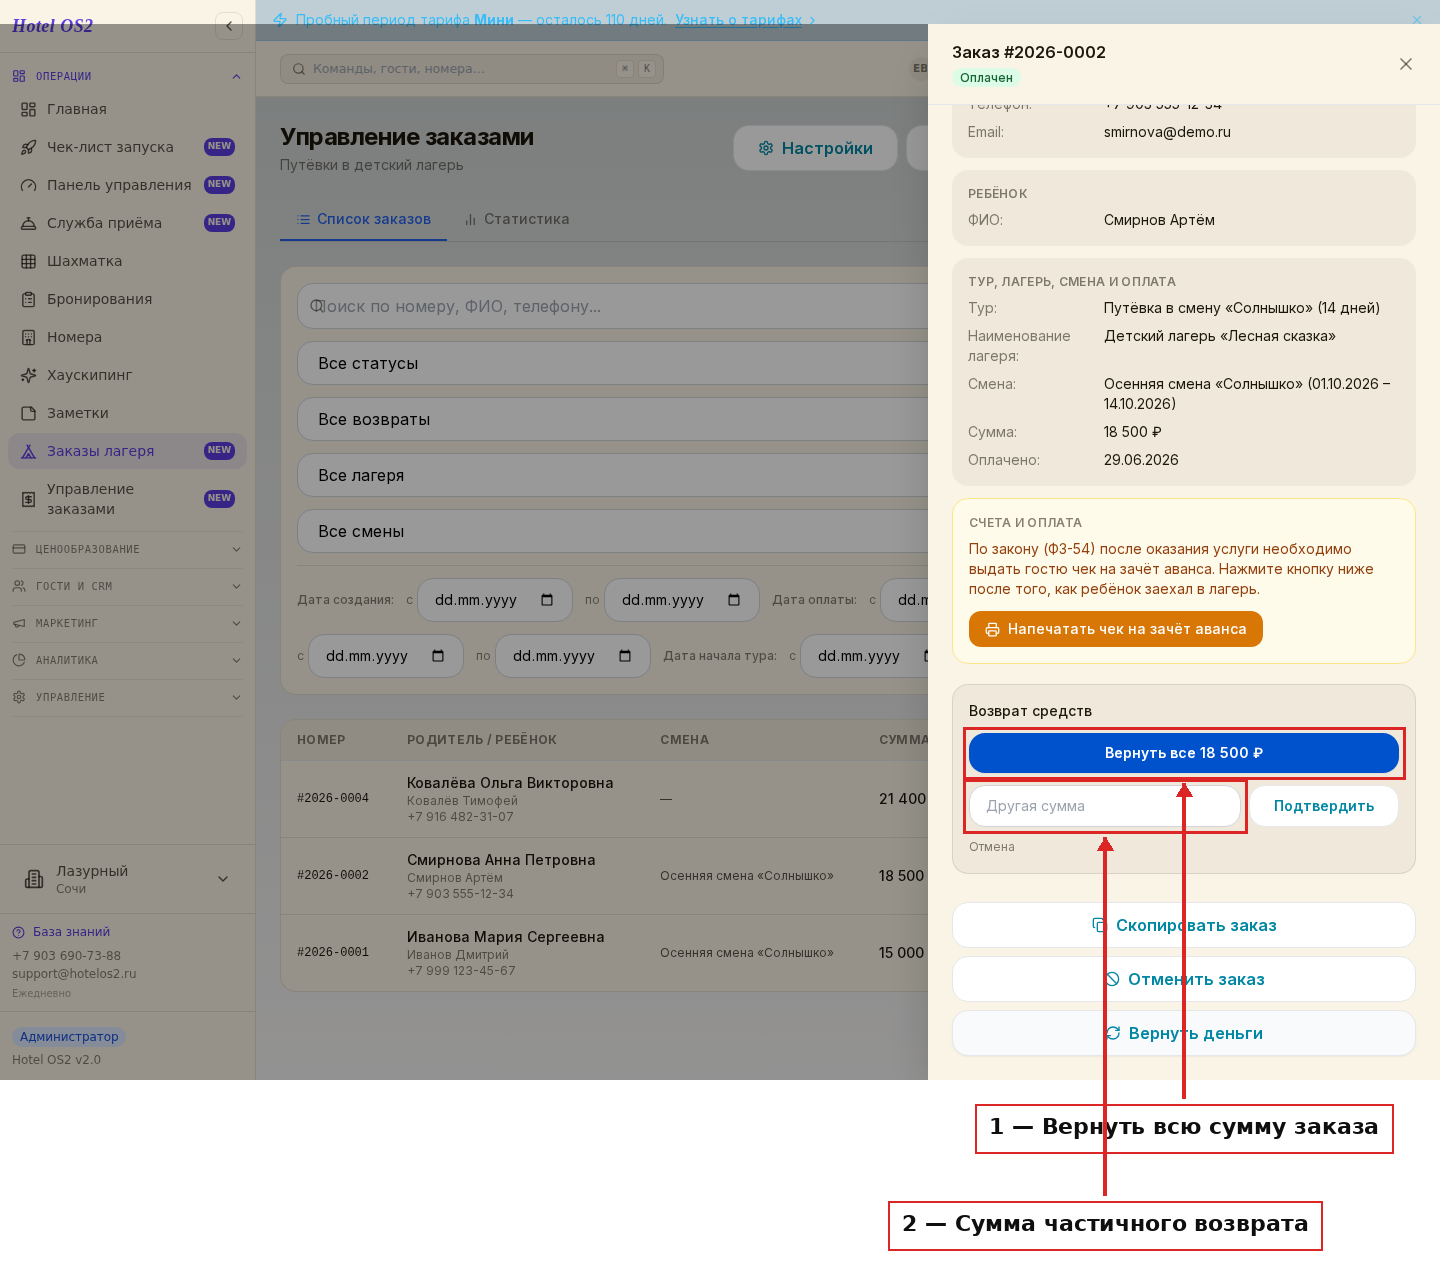The width and height of the screenshot is (1440, 1274).
Task: Click the Панель управления gauge icon
Action: click(28, 185)
